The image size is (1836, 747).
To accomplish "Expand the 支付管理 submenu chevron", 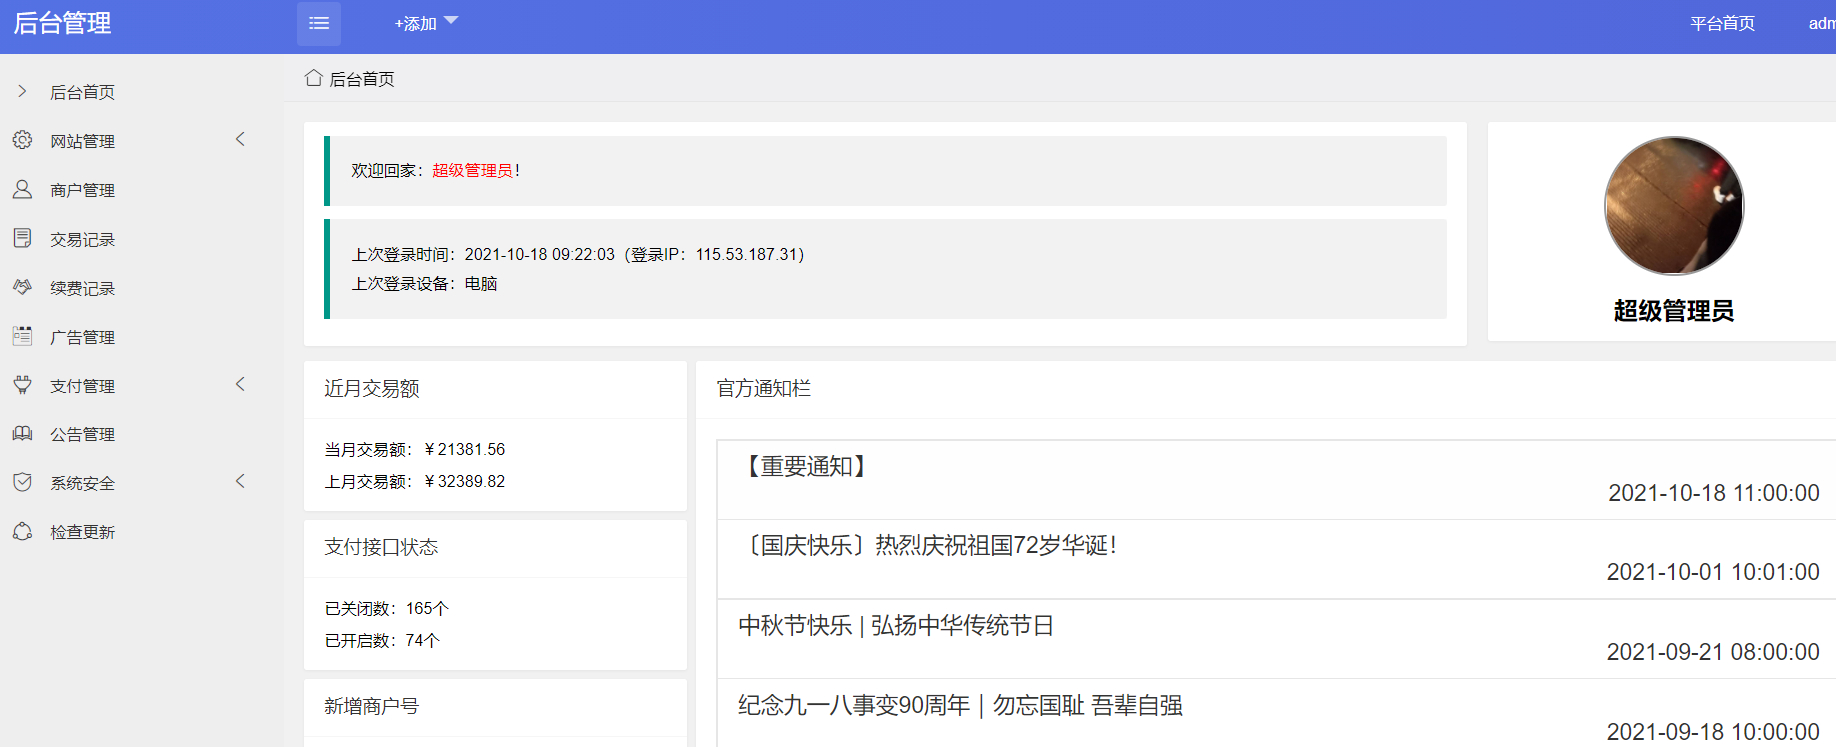I will click(240, 385).
